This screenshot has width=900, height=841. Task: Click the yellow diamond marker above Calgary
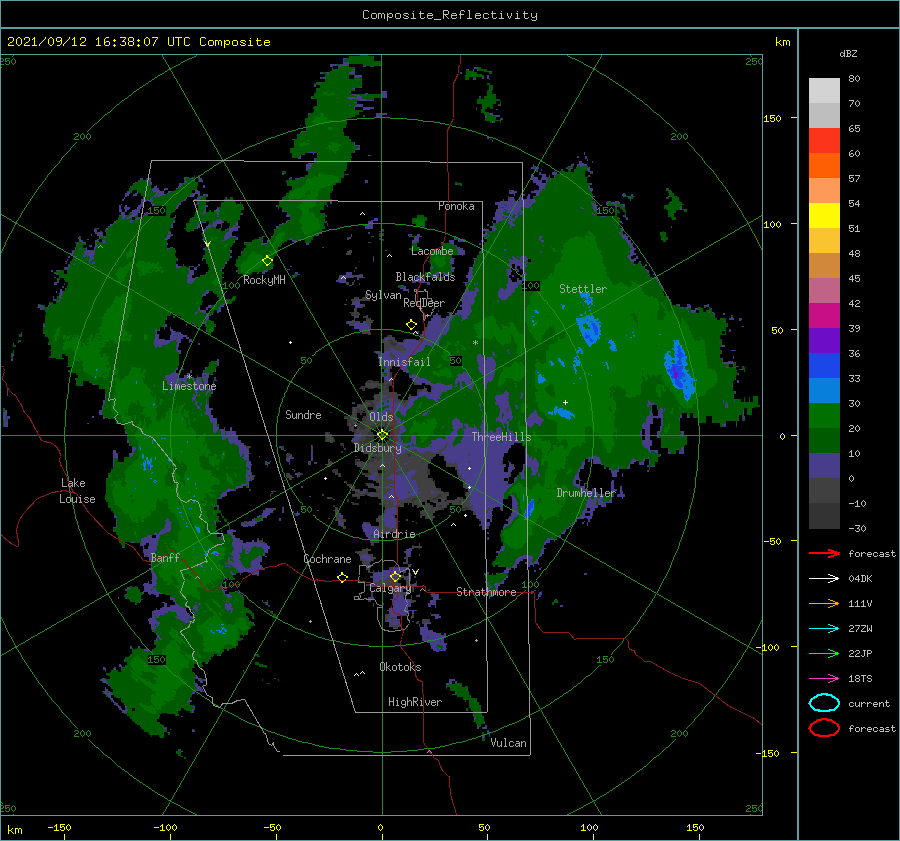point(395,576)
